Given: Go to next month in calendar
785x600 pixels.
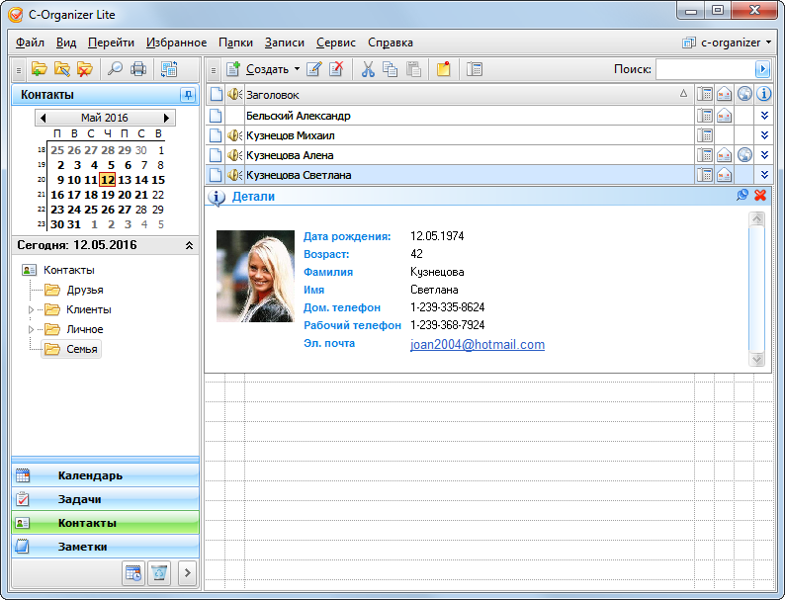Looking at the screenshot, I should [x=166, y=118].
